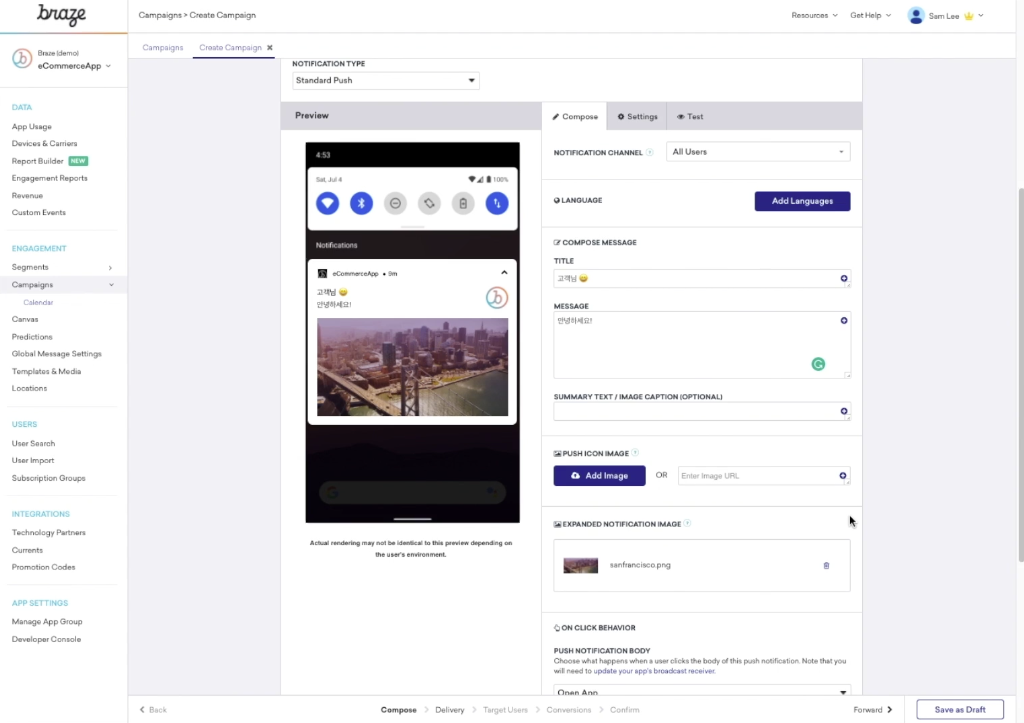
Task: Expand the Resources menu
Action: tap(814, 15)
